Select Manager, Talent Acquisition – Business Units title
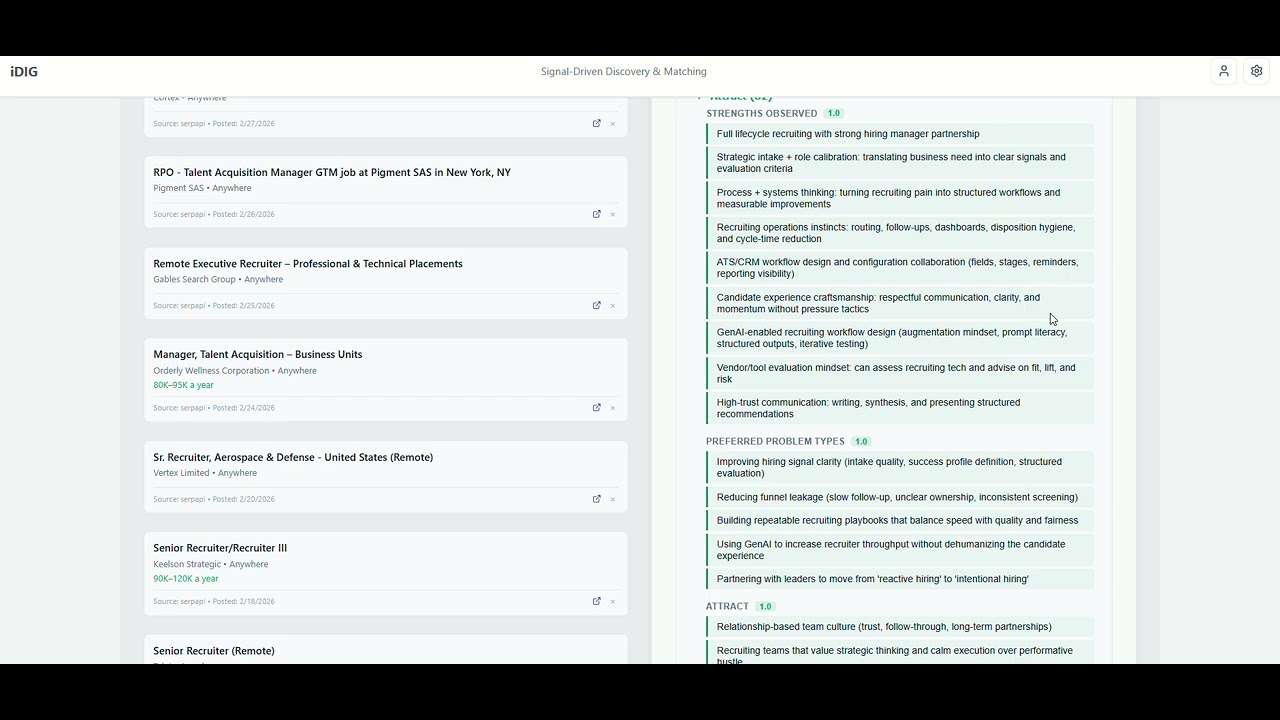This screenshot has height=720, width=1280. [x=258, y=354]
